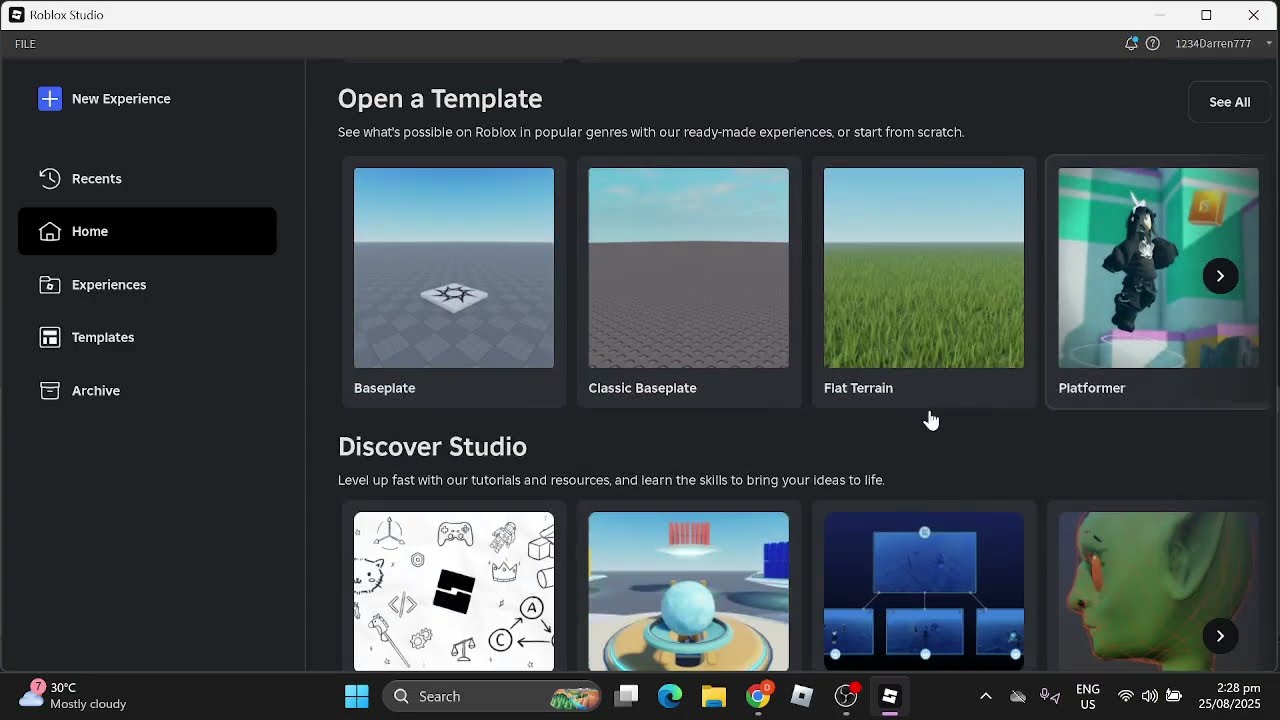The height and width of the screenshot is (720, 1280).
Task: Click the Platformer label
Action: point(1092,388)
